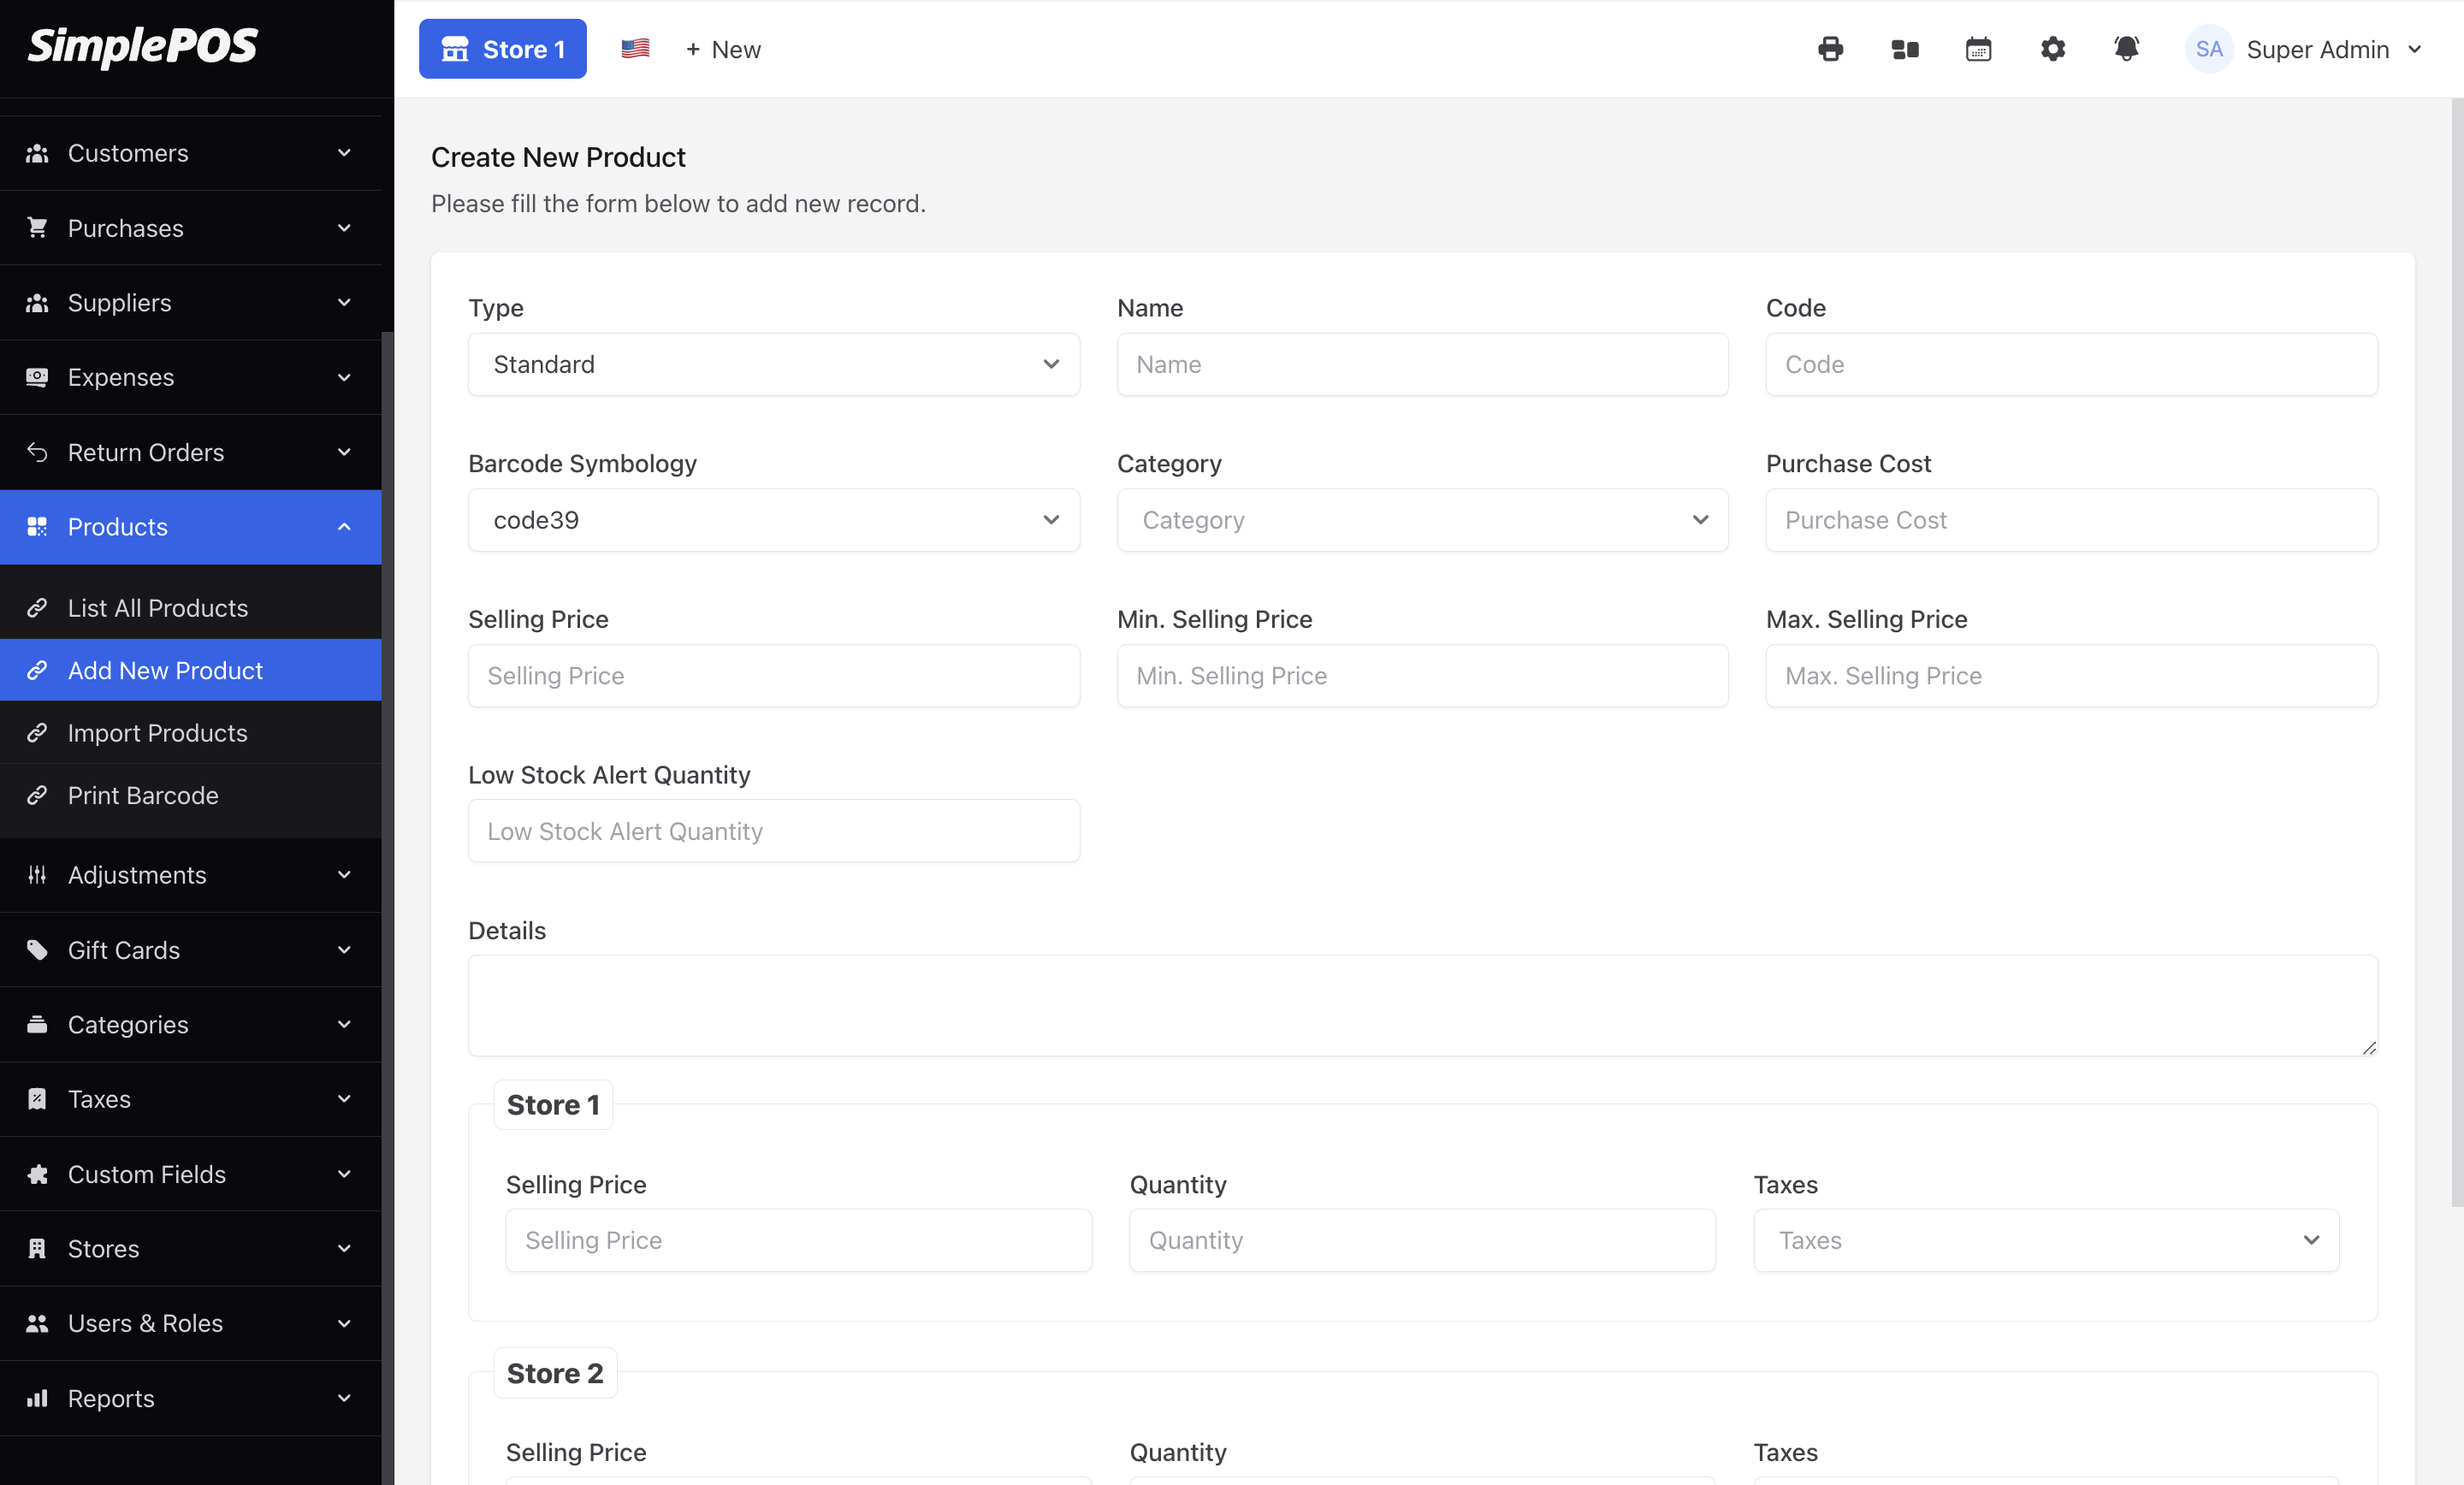
Task: Click the Store 1 button
Action: [502, 49]
